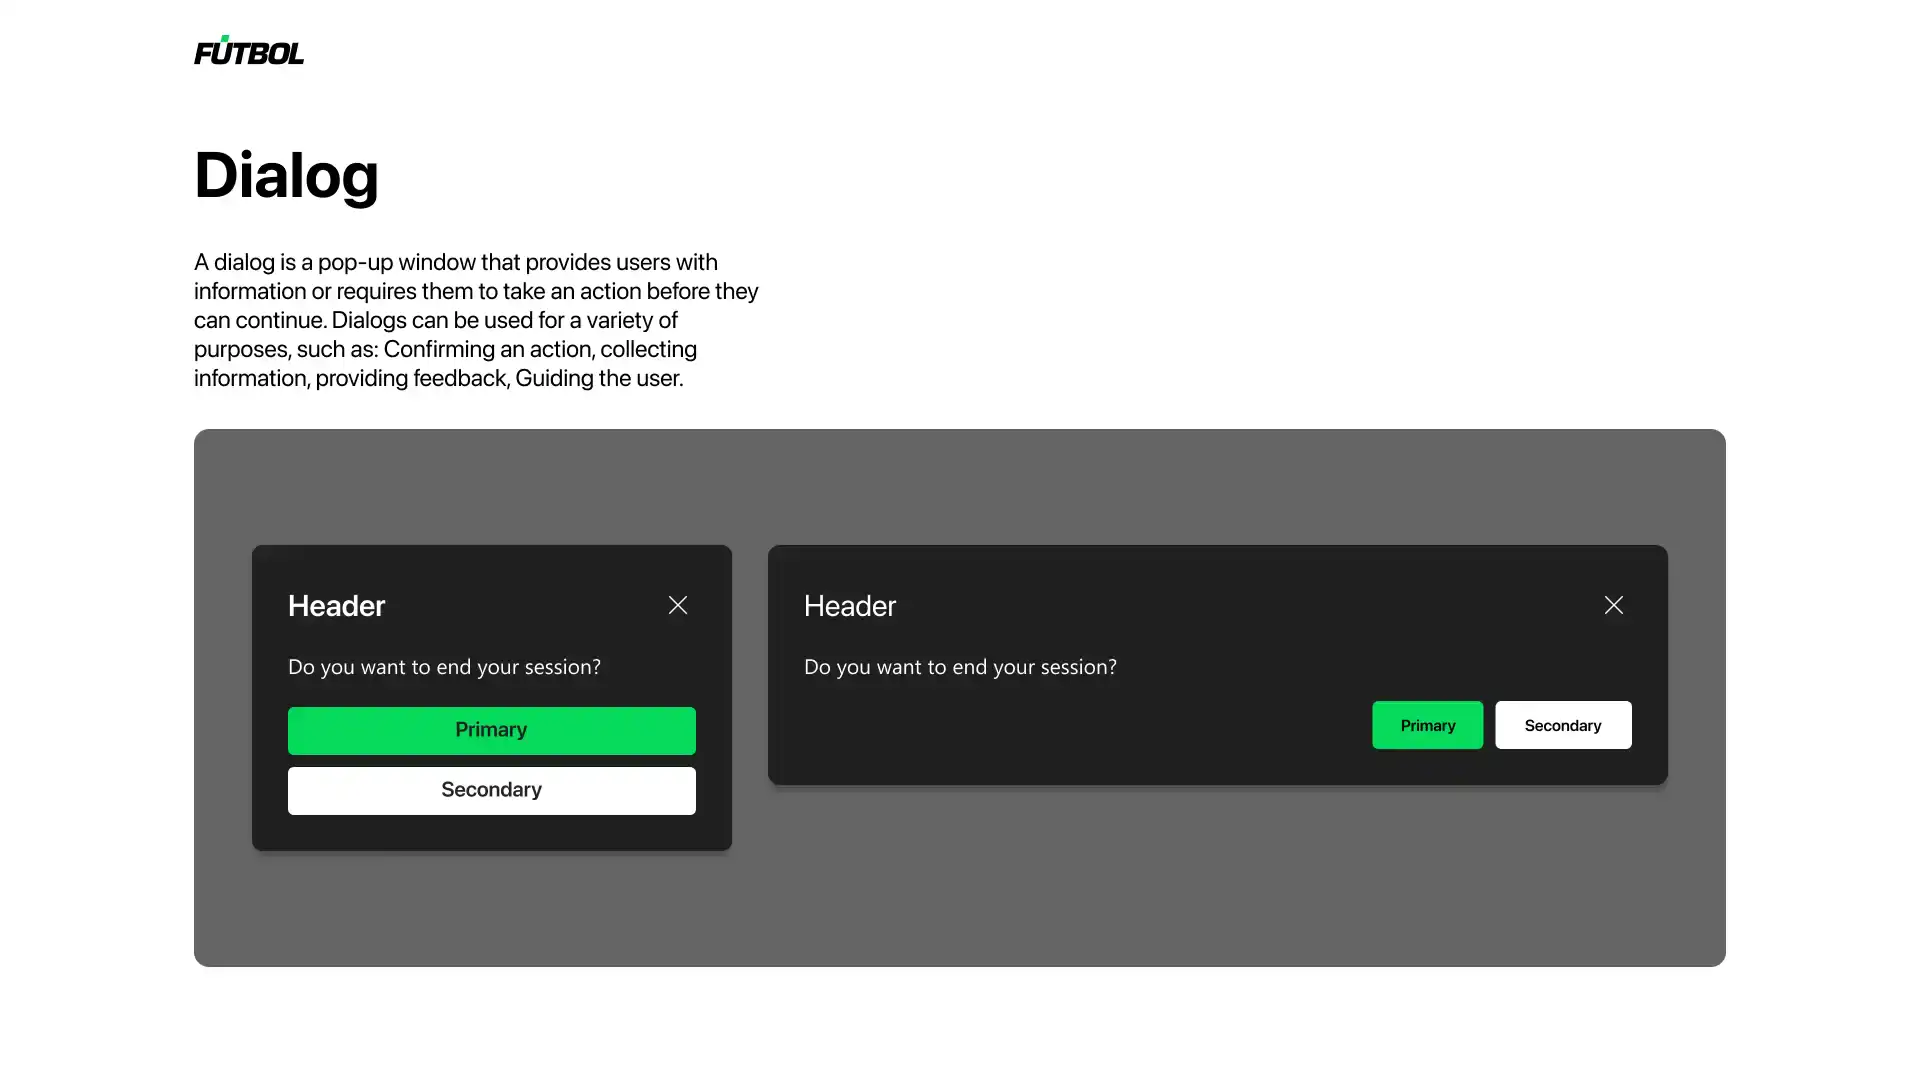Click the gray backdrop below the wide dialog
This screenshot has width=1920, height=1080.
click(x=1216, y=875)
